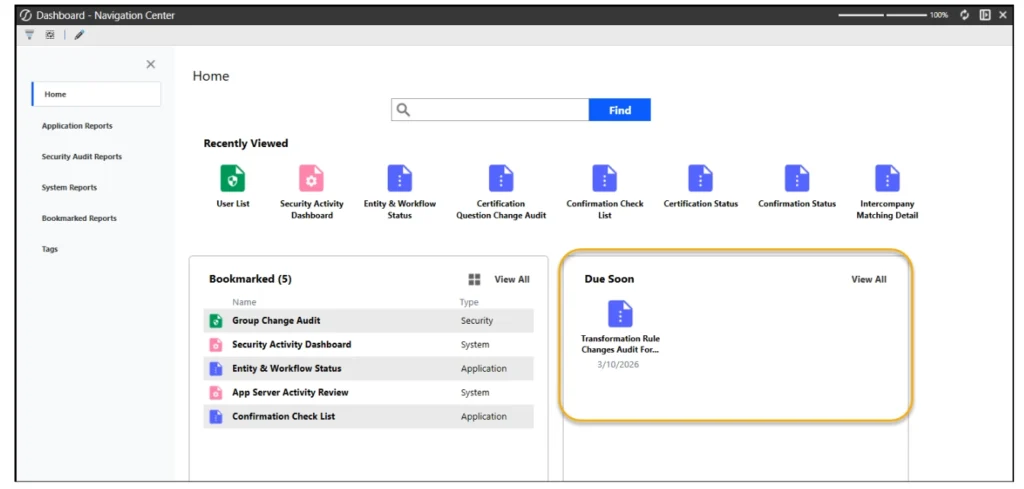Go to the Bookmarked Reports section
Image resolution: width=1024 pixels, height=489 pixels.
[x=79, y=218]
